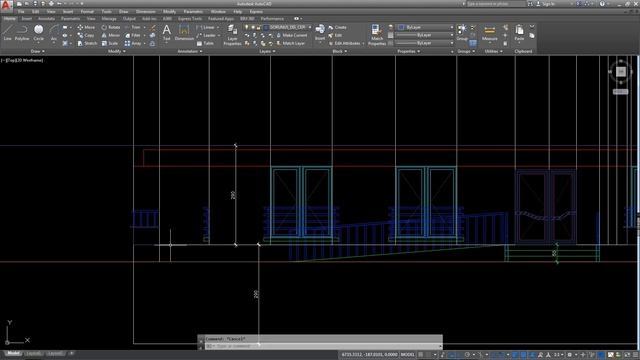Image resolution: width=640 pixels, height=360 pixels.
Task: Select the Circle tool
Action: point(38,33)
